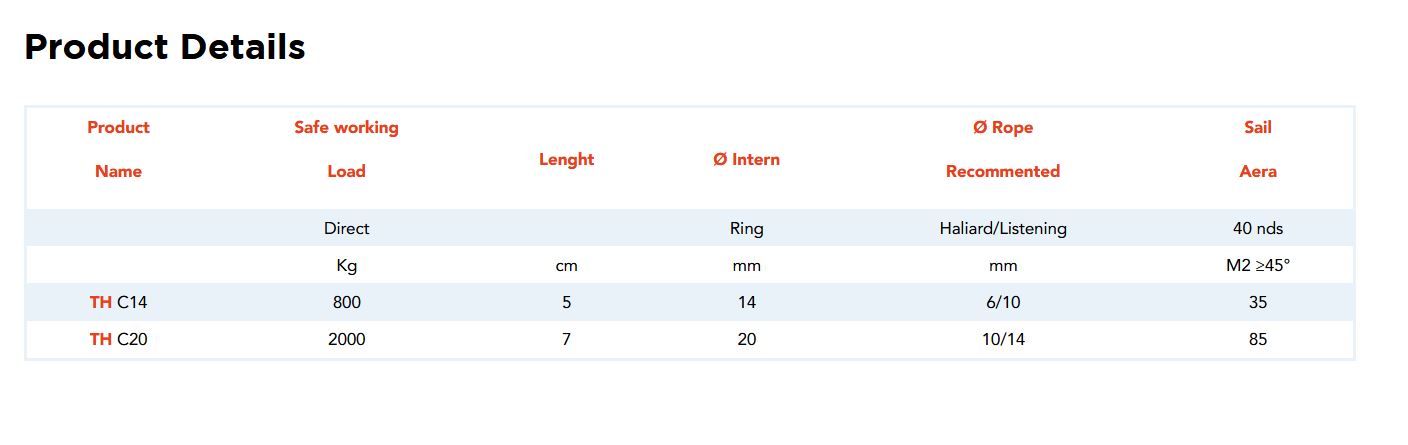
Task: Click the 6/10 rope diameter cell
Action: 1002,302
